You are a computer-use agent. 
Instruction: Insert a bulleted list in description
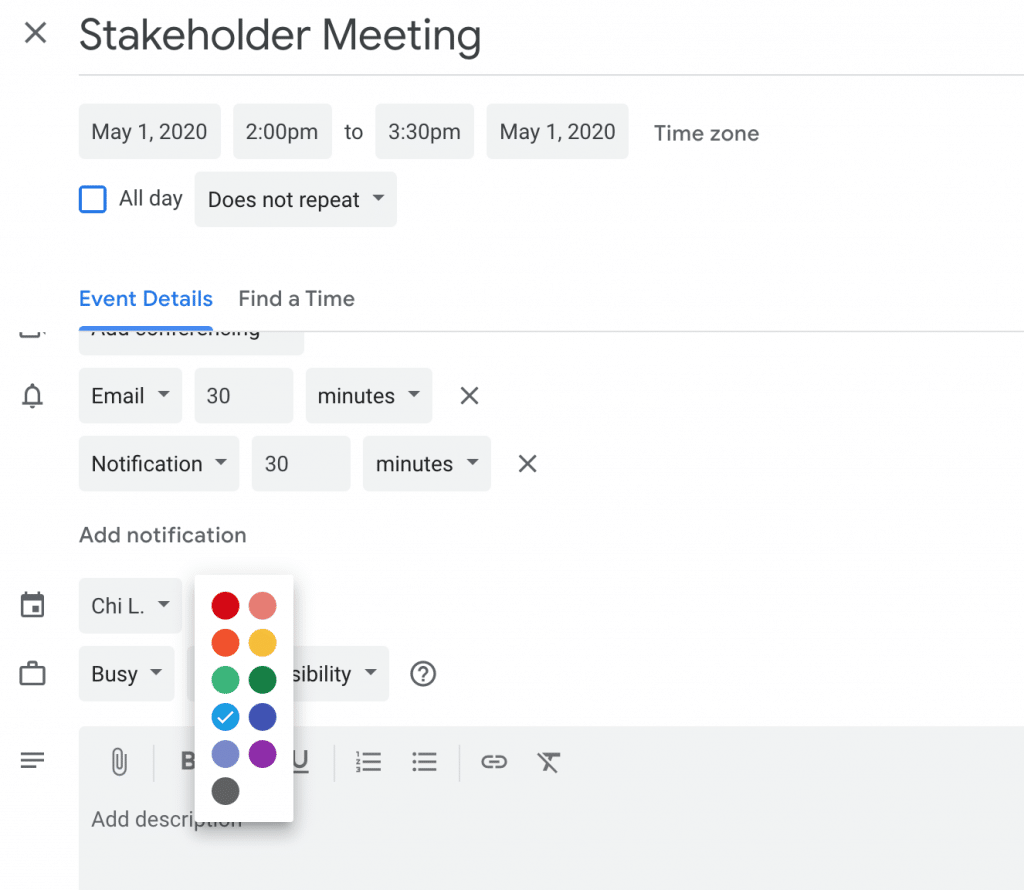[425, 762]
